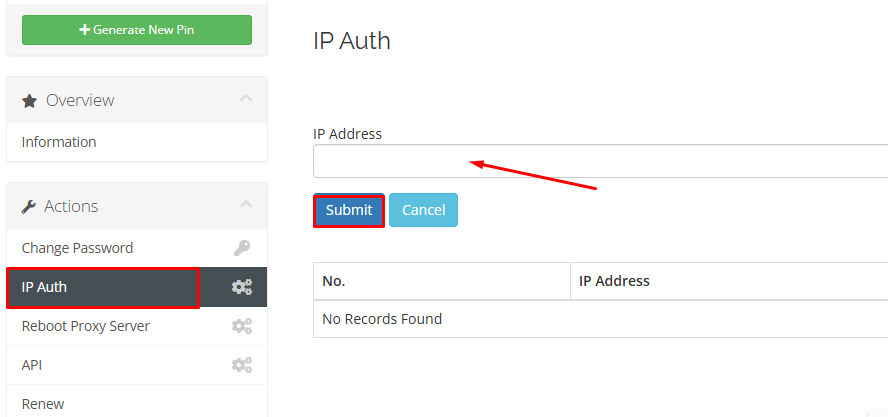Open the Renew sidebar entry
888x417 pixels.
[x=43, y=404]
